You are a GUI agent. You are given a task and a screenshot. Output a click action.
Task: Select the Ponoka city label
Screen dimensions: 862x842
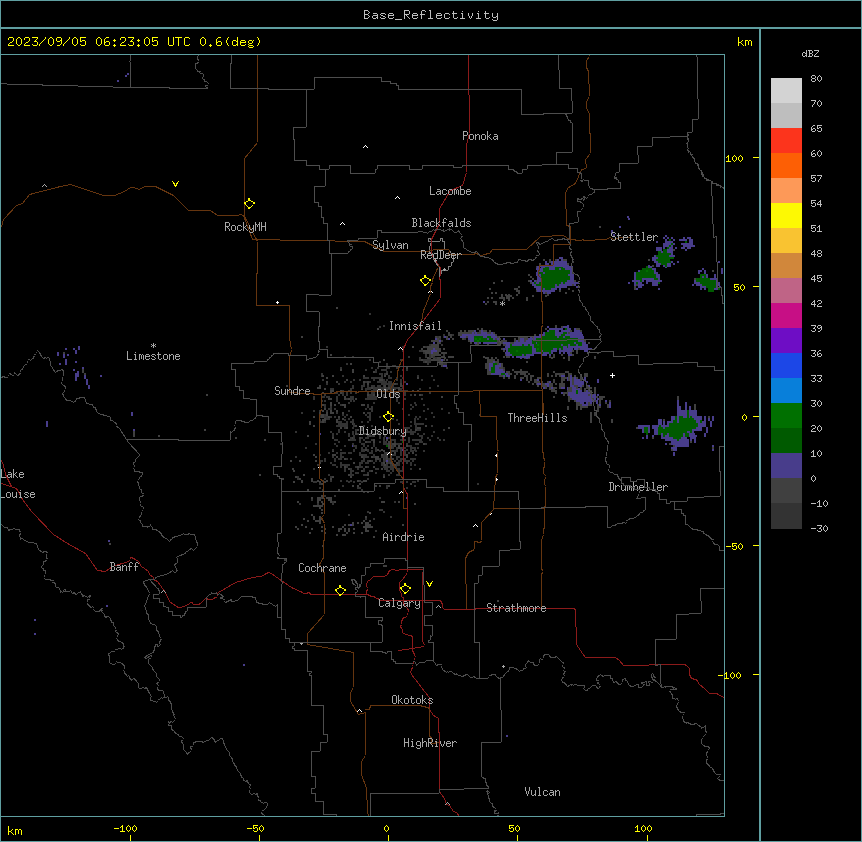tap(480, 136)
